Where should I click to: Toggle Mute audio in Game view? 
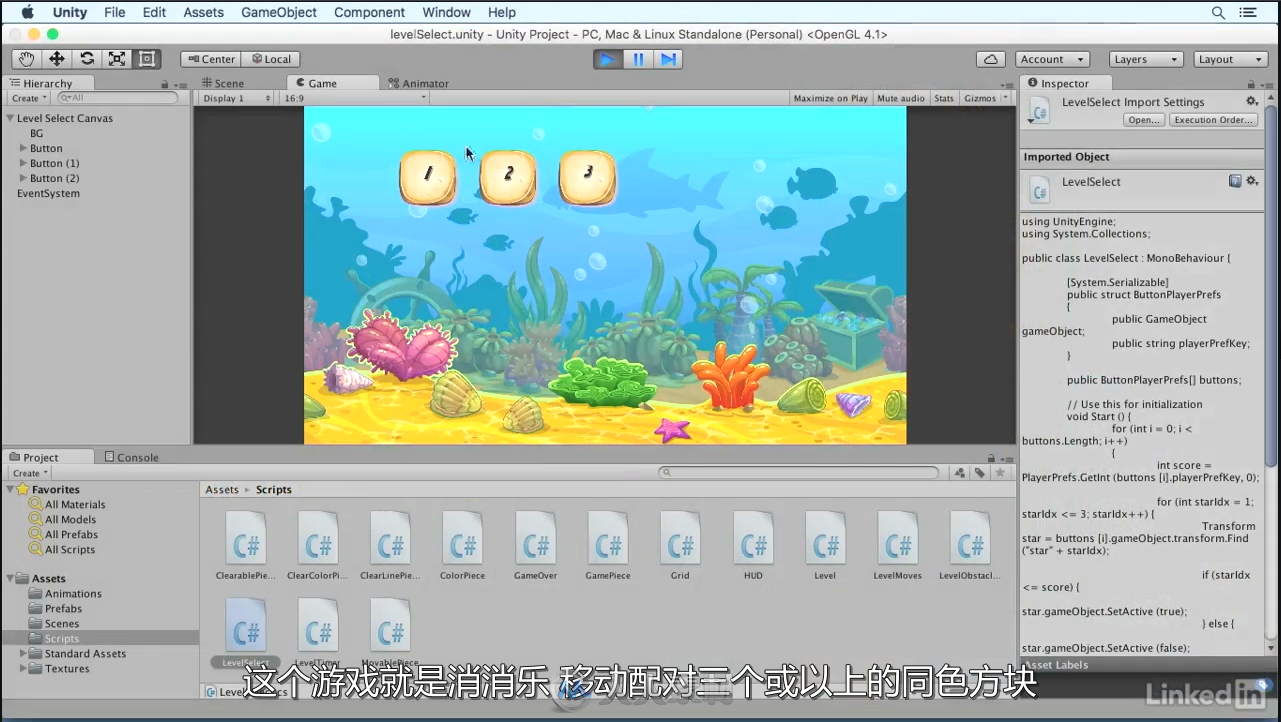[901, 98]
